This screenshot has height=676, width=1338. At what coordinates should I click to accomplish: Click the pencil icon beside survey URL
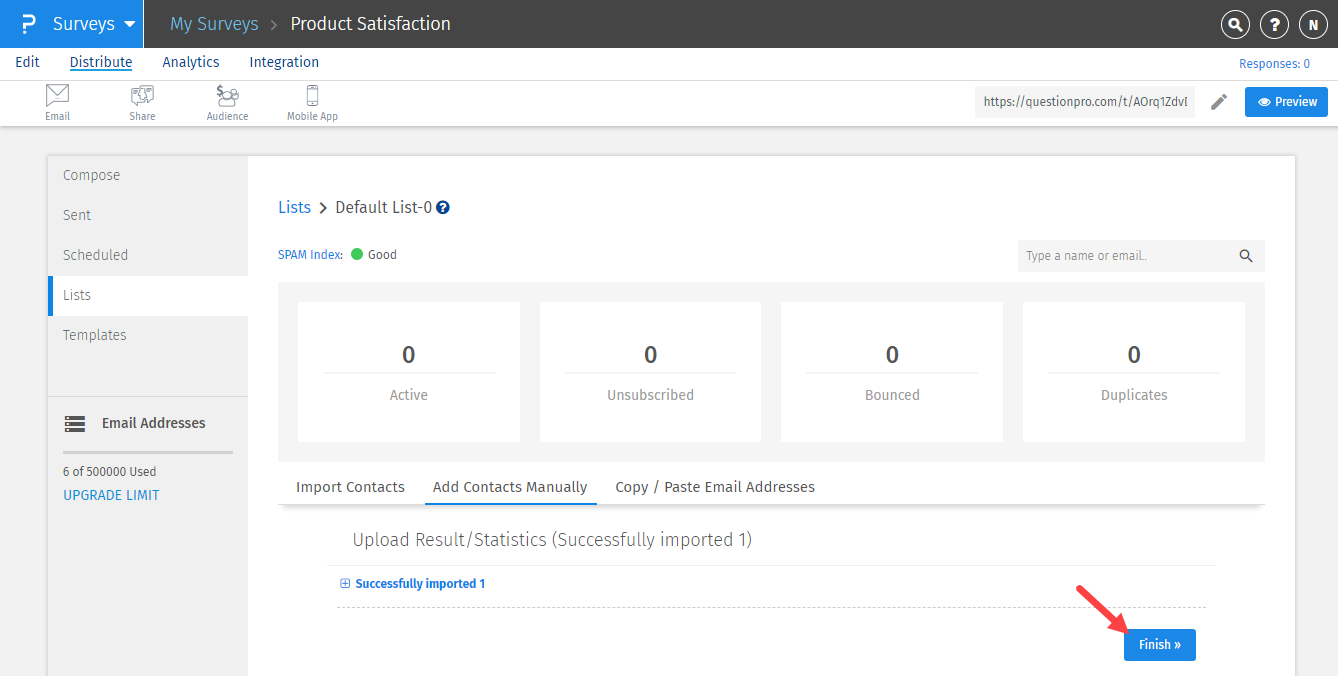tap(1218, 102)
